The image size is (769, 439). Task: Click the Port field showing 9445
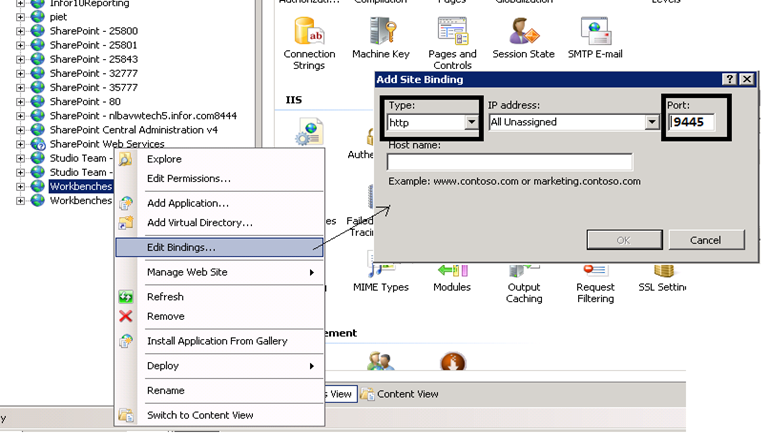(x=697, y=122)
